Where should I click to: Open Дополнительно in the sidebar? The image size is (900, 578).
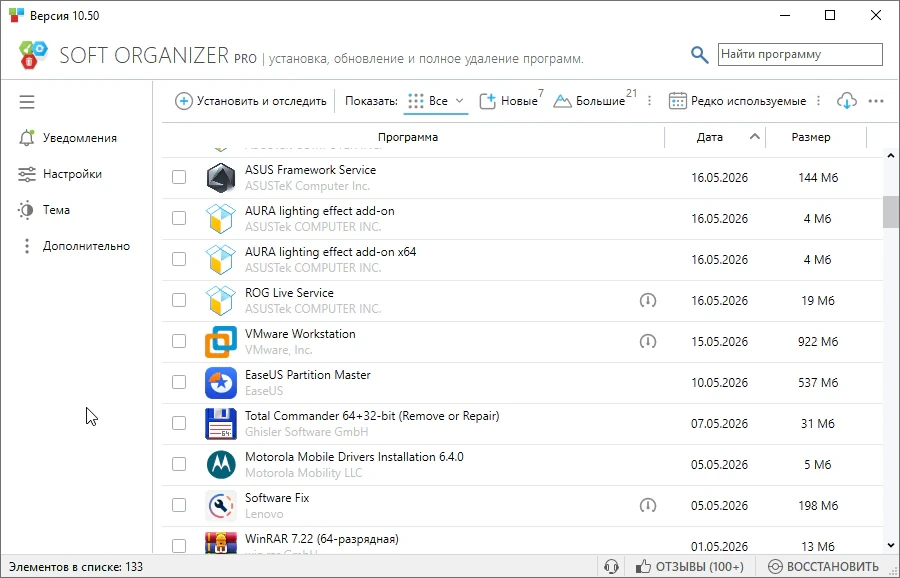(74, 246)
